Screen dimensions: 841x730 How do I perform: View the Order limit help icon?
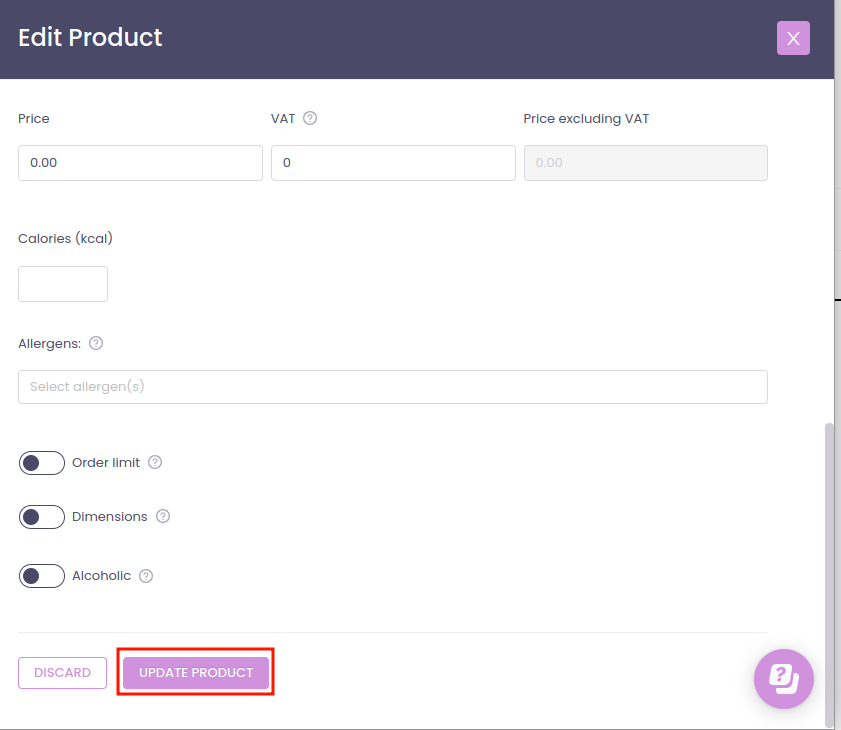tap(155, 462)
